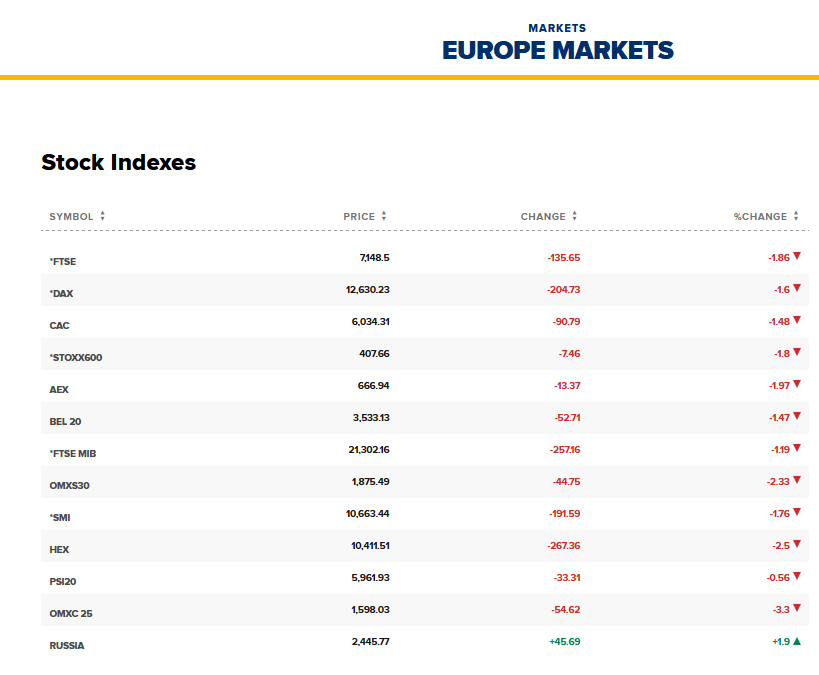The height and width of the screenshot is (675, 819).
Task: Click the AEX percent change -1.97
Action: point(779,386)
